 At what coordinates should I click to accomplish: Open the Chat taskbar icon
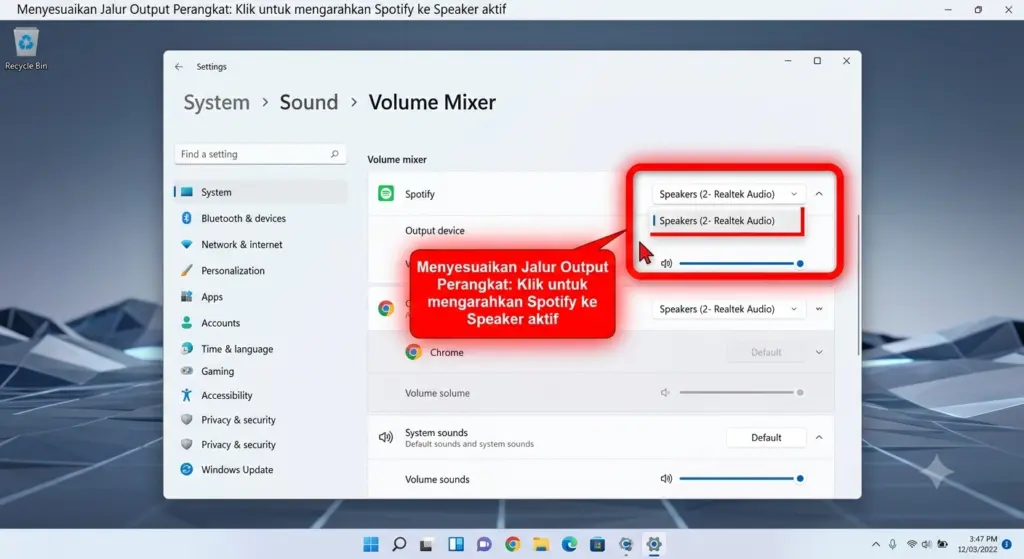coord(484,544)
